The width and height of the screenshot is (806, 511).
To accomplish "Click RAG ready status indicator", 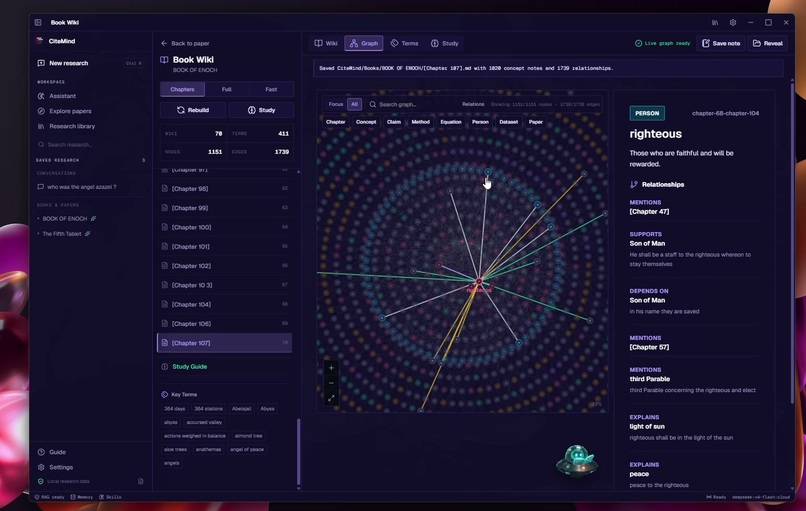I will 50,497.
